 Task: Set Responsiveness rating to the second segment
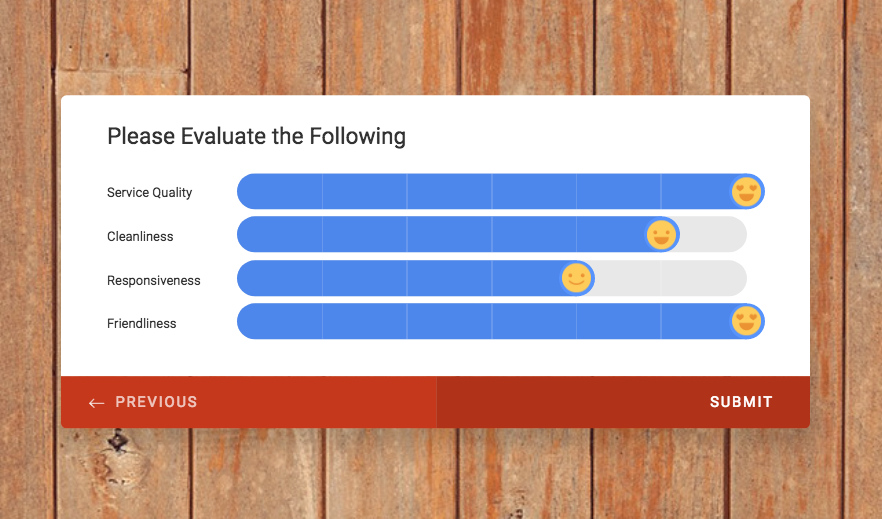[364, 278]
